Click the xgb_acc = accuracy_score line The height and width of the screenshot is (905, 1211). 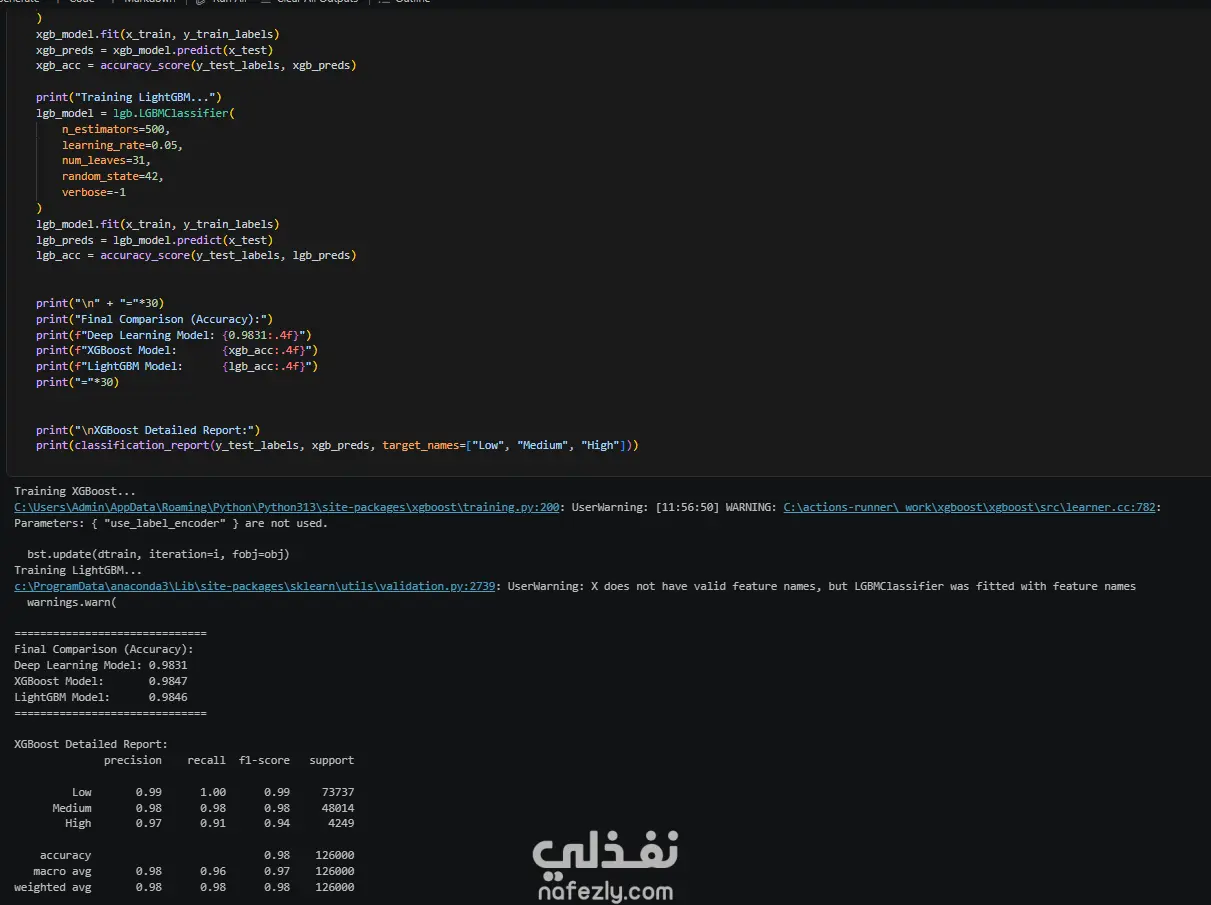(x=196, y=66)
